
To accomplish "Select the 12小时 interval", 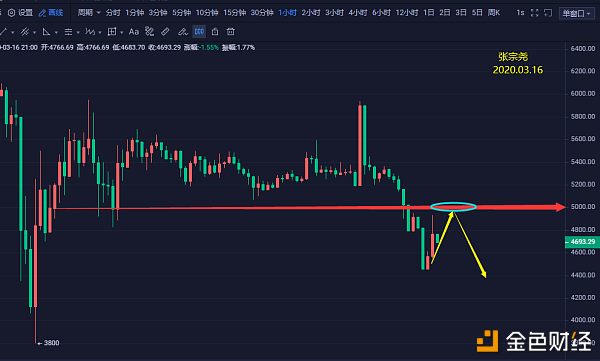I will [407, 13].
